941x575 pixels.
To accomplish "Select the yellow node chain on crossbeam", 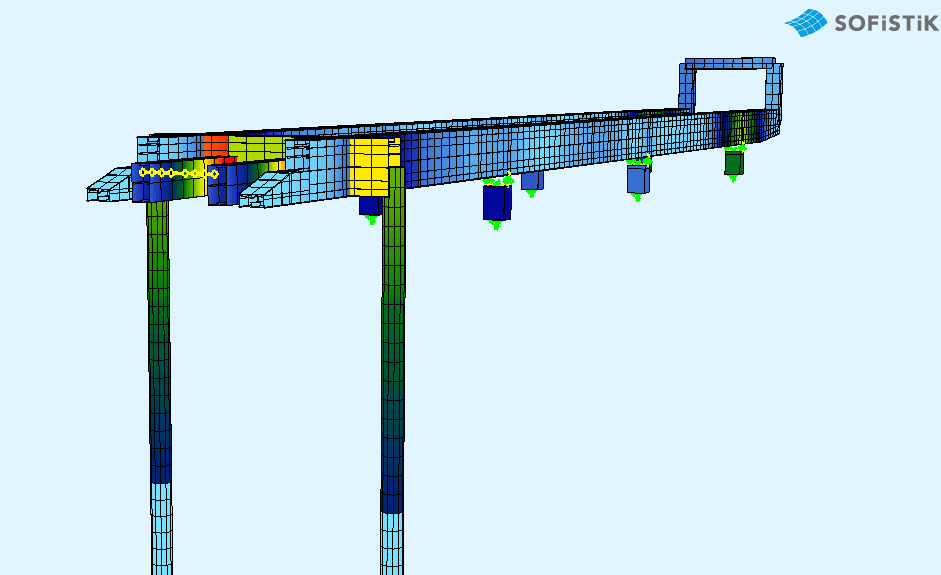I will [178, 173].
